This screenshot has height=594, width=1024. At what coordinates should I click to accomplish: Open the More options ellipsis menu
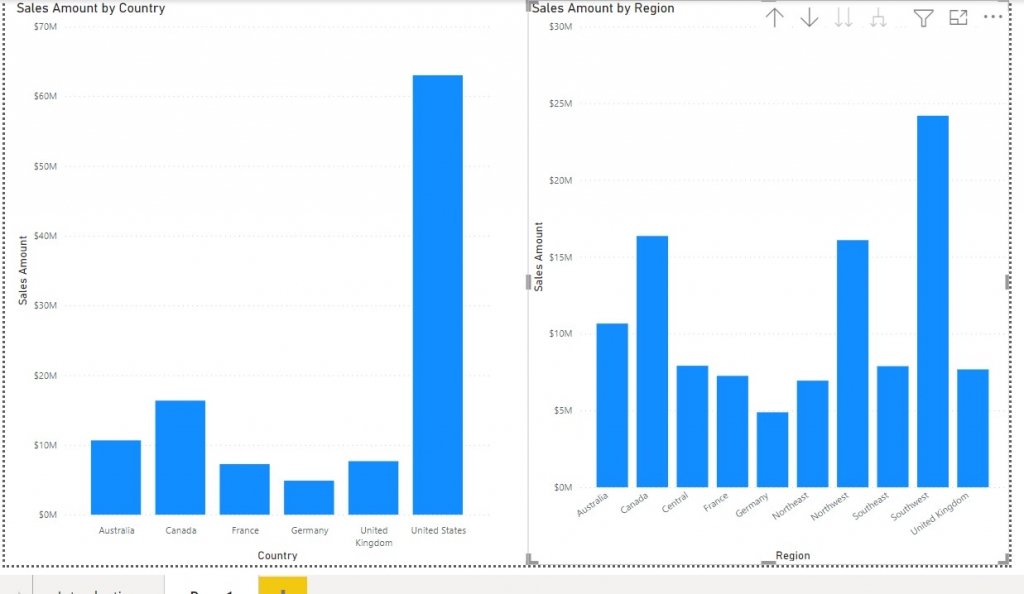[x=993, y=17]
